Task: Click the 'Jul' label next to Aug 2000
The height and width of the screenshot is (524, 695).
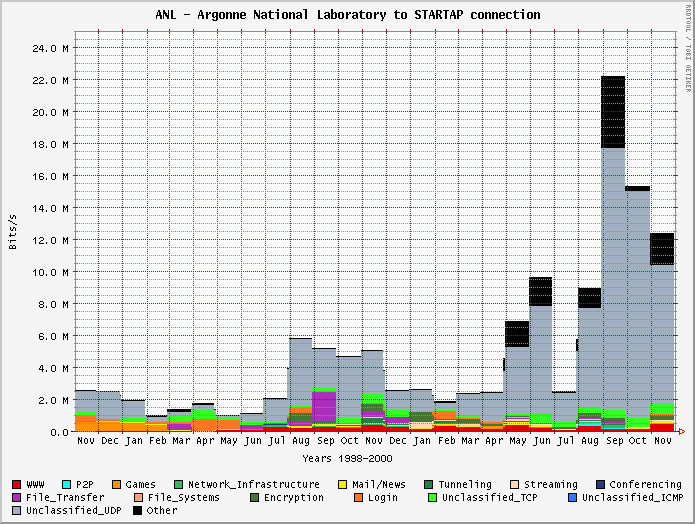Action: pyautogui.click(x=566, y=441)
